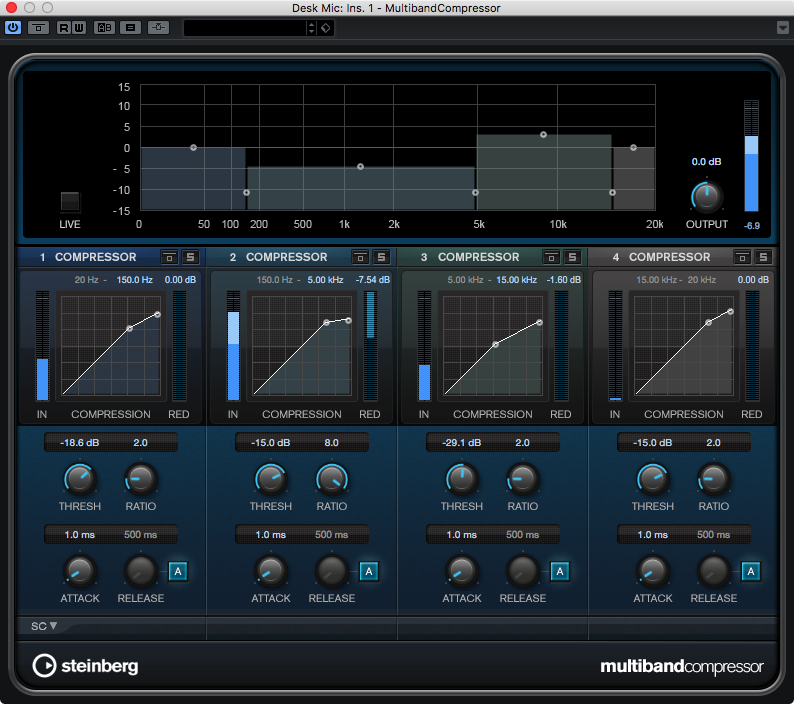
Task: Click band 2 THRESH knob
Action: (270, 479)
